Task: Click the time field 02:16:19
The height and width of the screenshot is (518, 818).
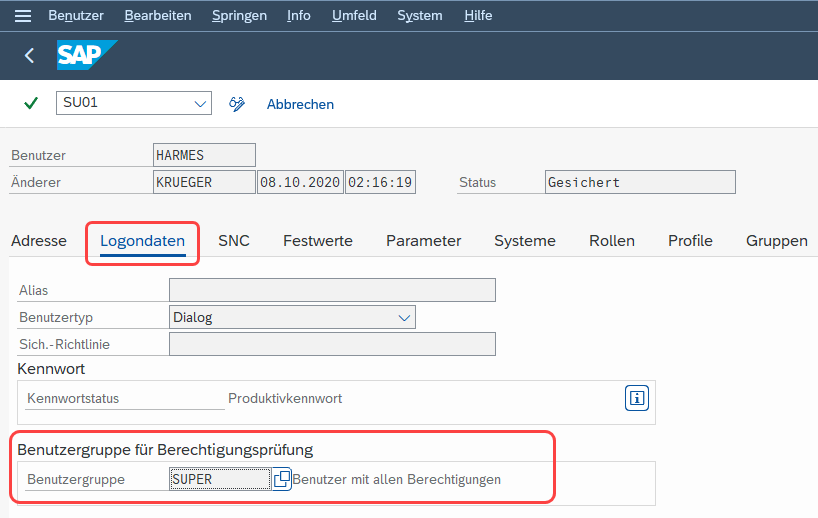Action: (x=380, y=182)
